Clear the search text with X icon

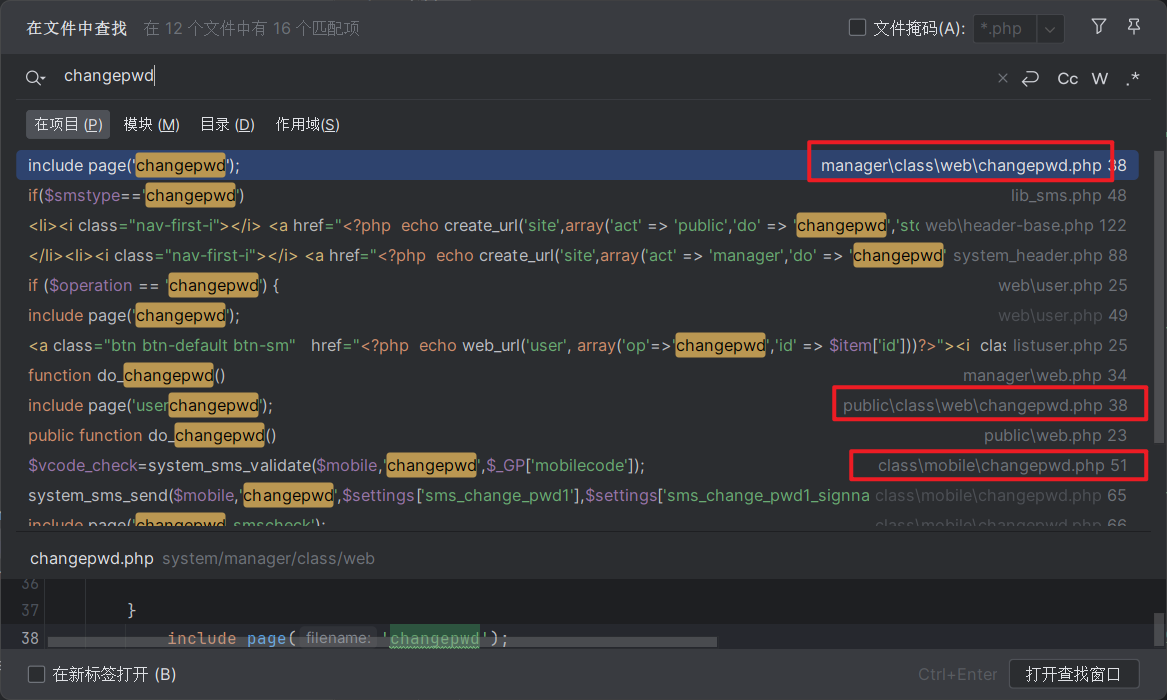point(1003,78)
